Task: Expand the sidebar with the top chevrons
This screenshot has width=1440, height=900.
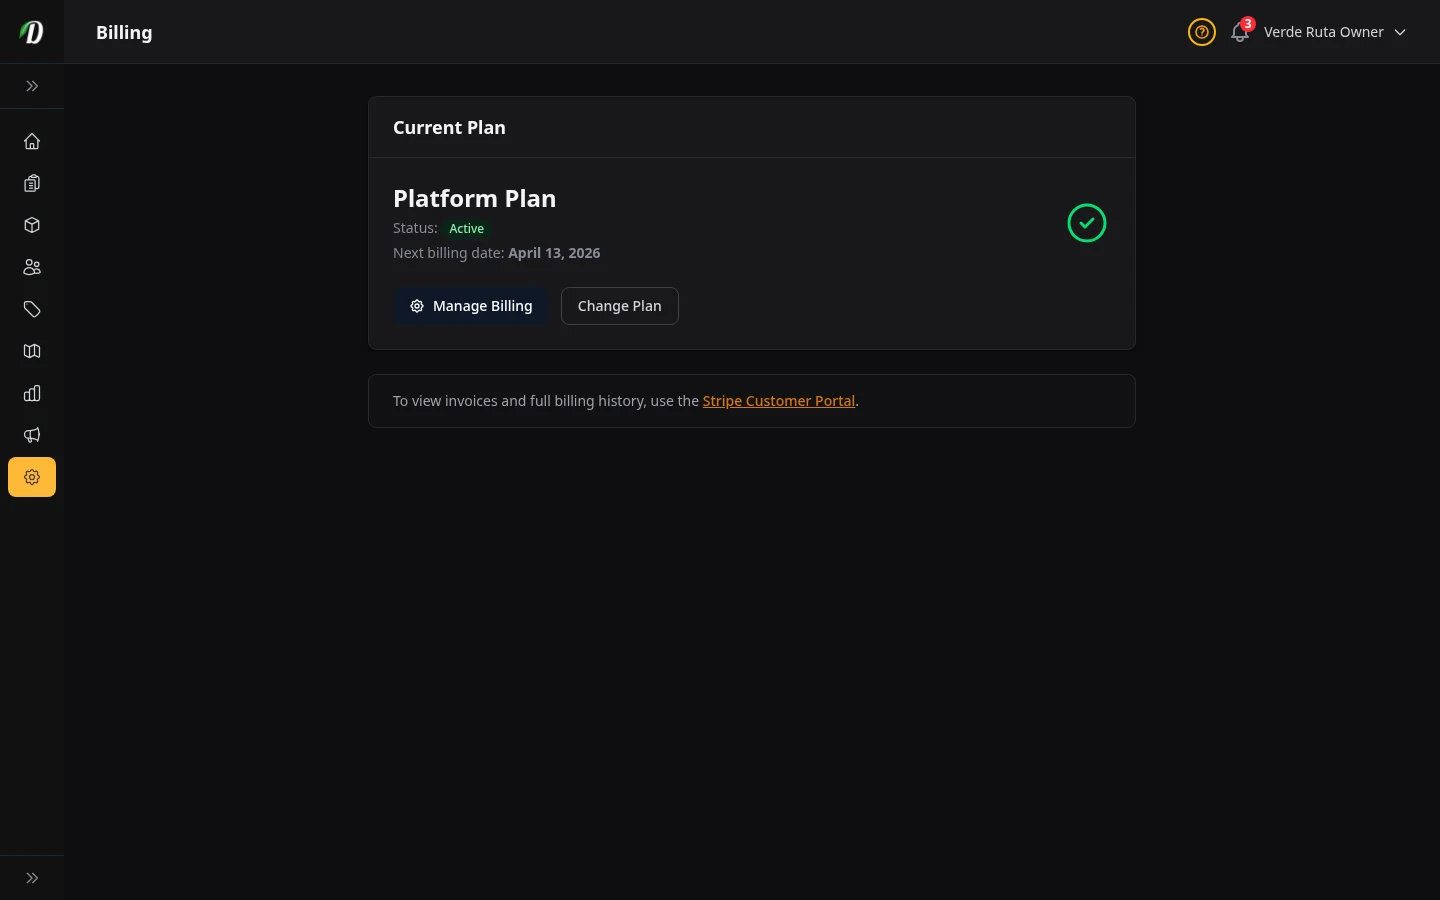Action: 32,86
